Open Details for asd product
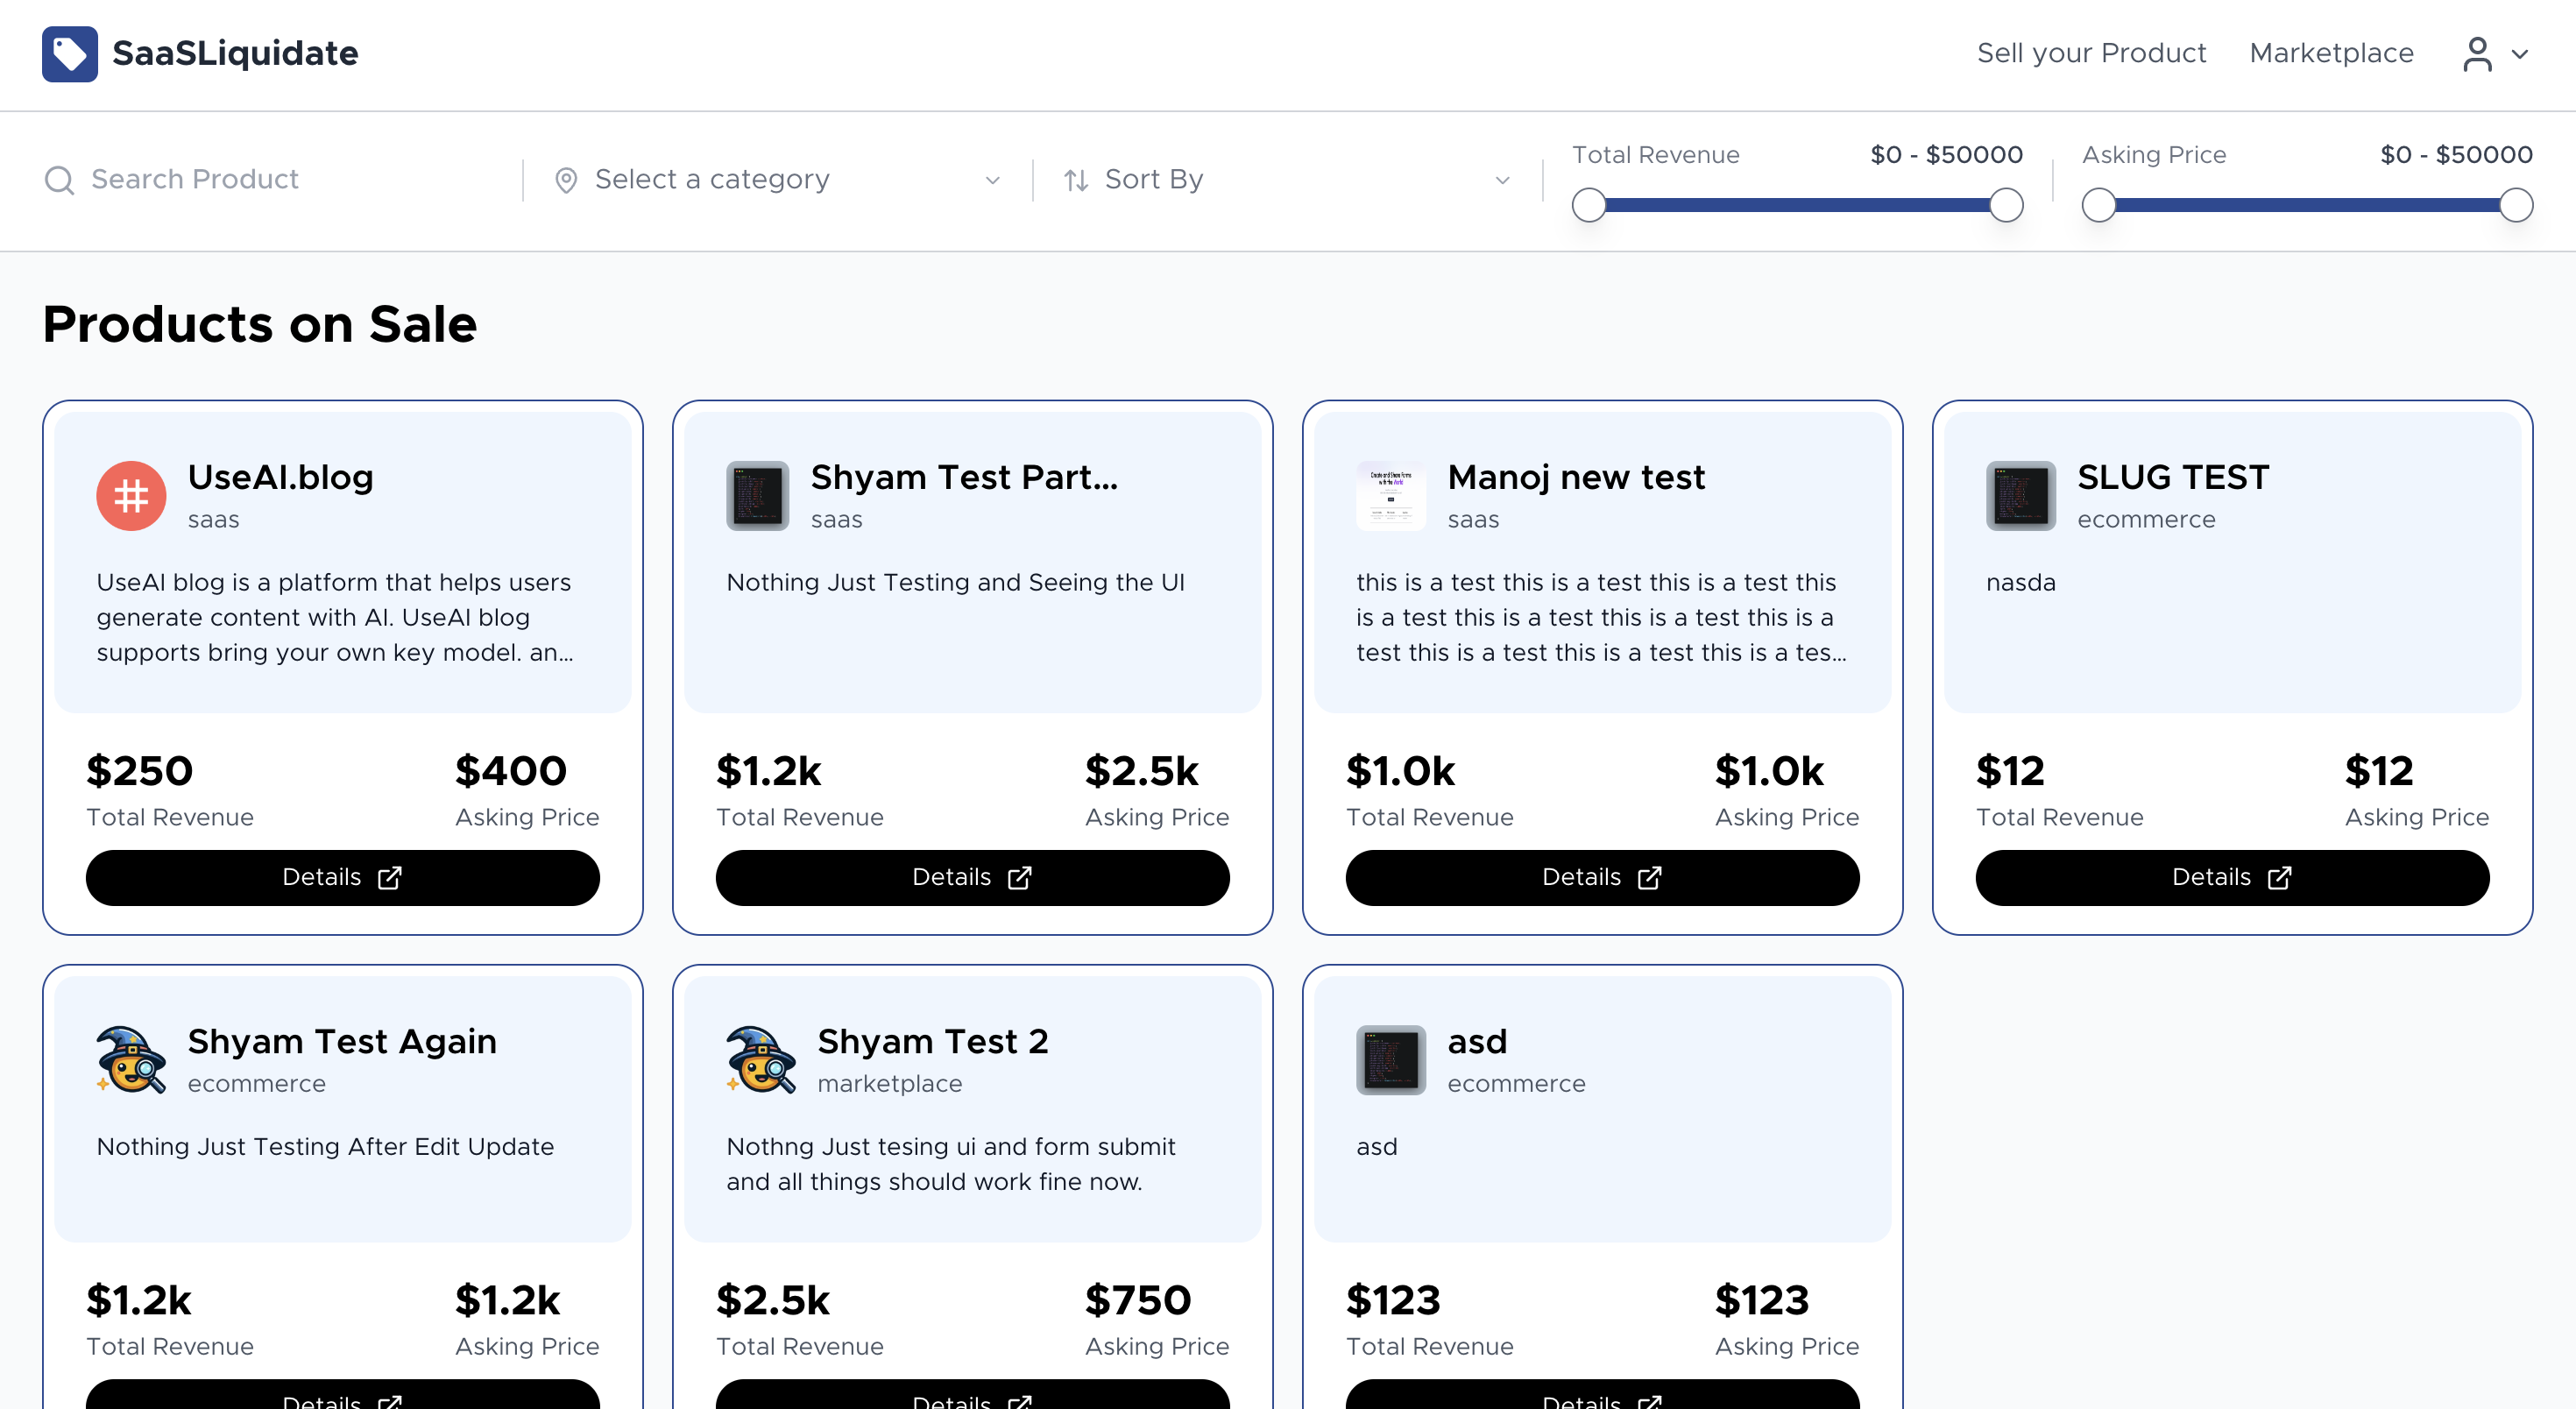This screenshot has width=2576, height=1409. click(1602, 1395)
